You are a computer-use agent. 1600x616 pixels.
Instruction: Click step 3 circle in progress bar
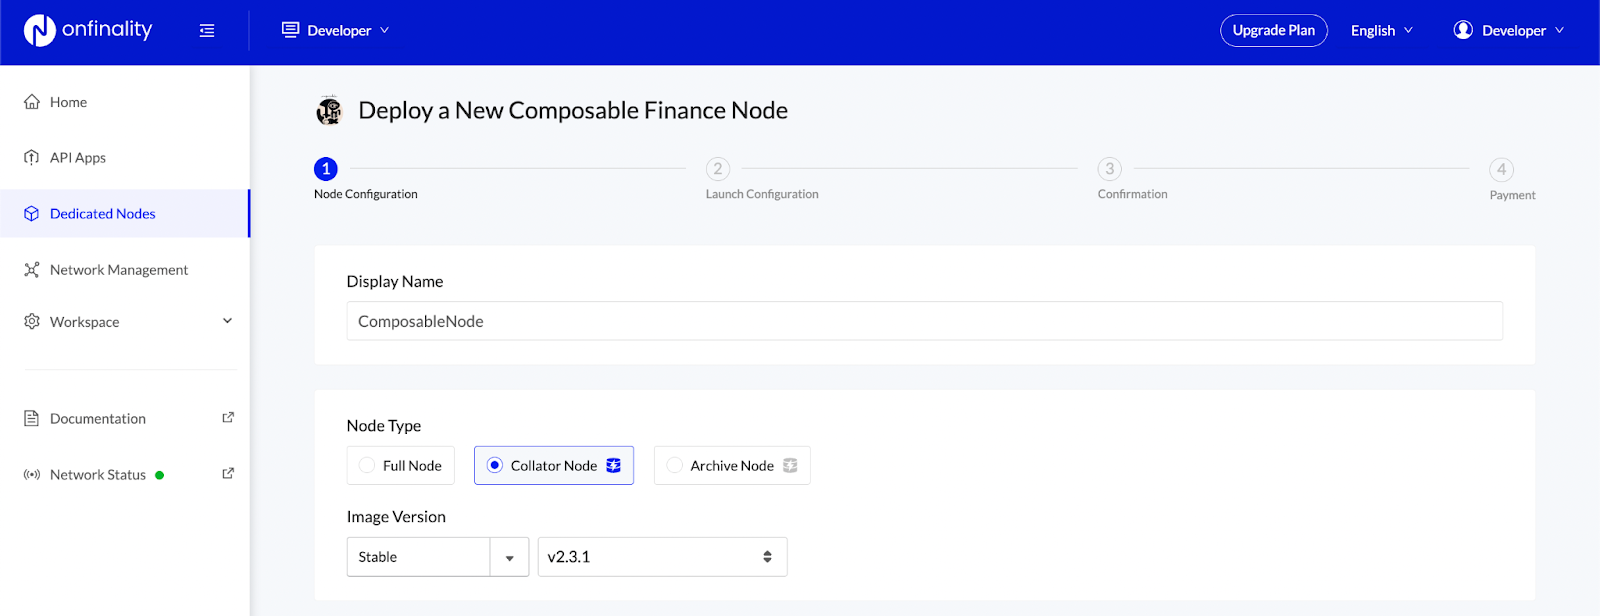pyautogui.click(x=1110, y=169)
